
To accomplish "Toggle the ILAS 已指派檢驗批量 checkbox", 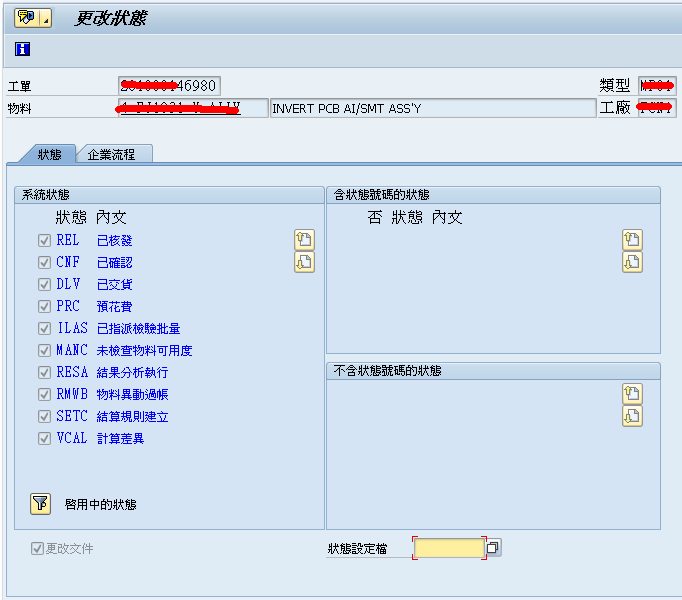I will [x=44, y=328].
